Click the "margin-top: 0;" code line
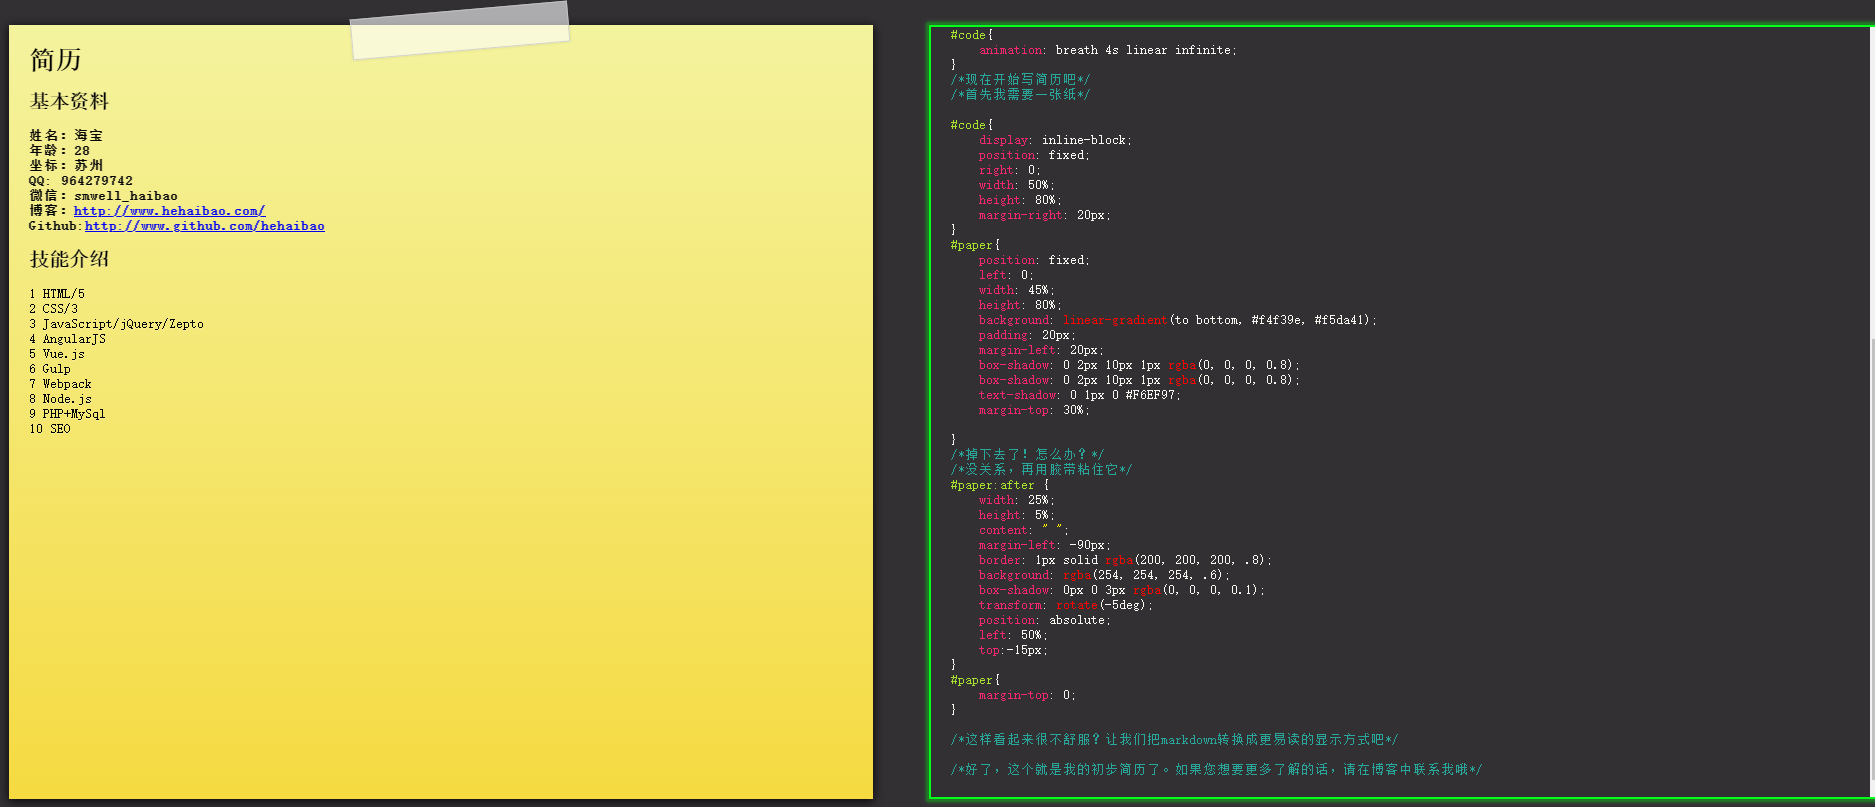Image resolution: width=1875 pixels, height=807 pixels. click(1028, 695)
